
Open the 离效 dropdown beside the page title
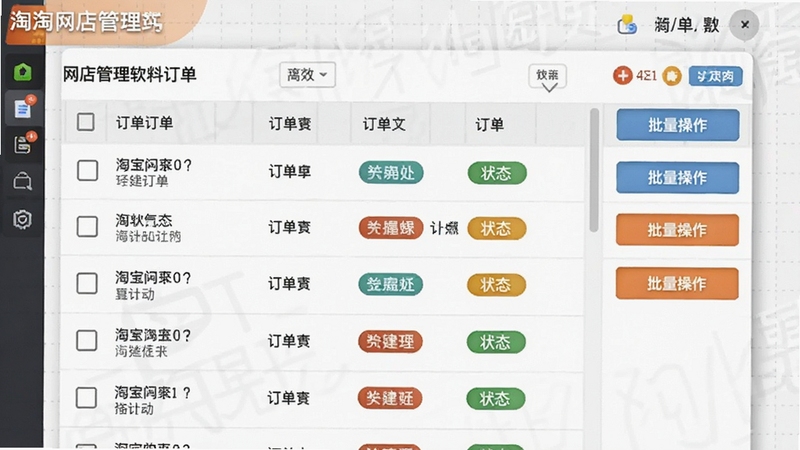coord(307,75)
